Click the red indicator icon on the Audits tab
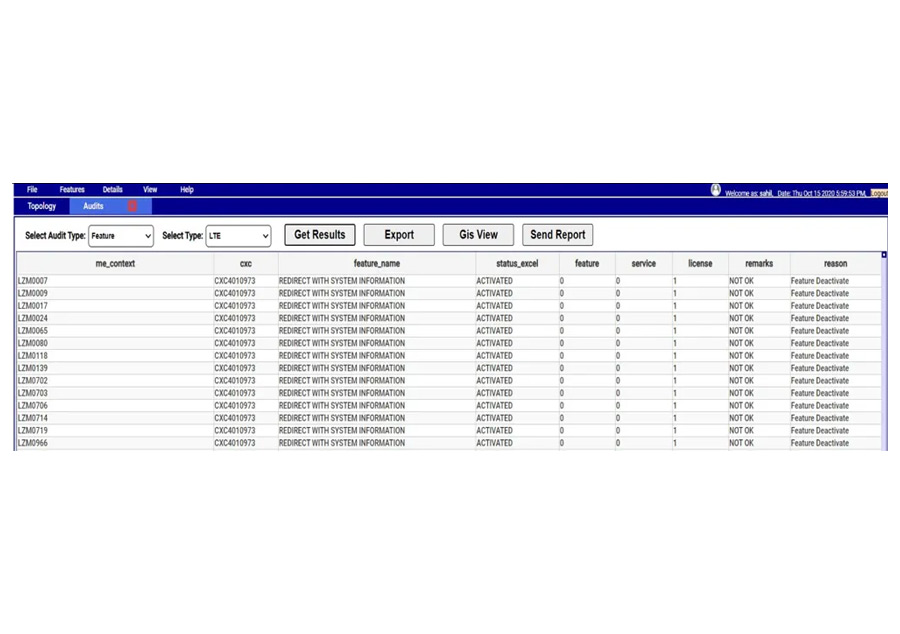The image size is (900, 634). [x=131, y=206]
